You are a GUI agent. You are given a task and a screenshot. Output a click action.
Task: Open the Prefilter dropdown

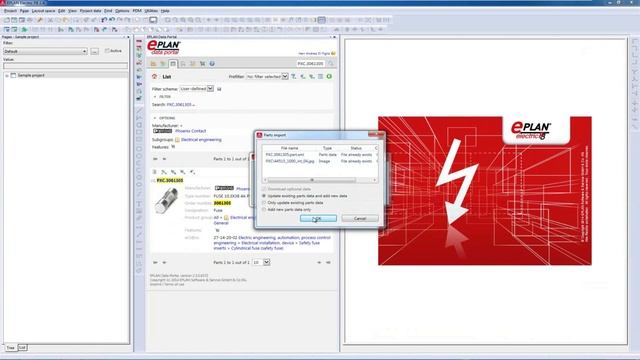(267, 76)
